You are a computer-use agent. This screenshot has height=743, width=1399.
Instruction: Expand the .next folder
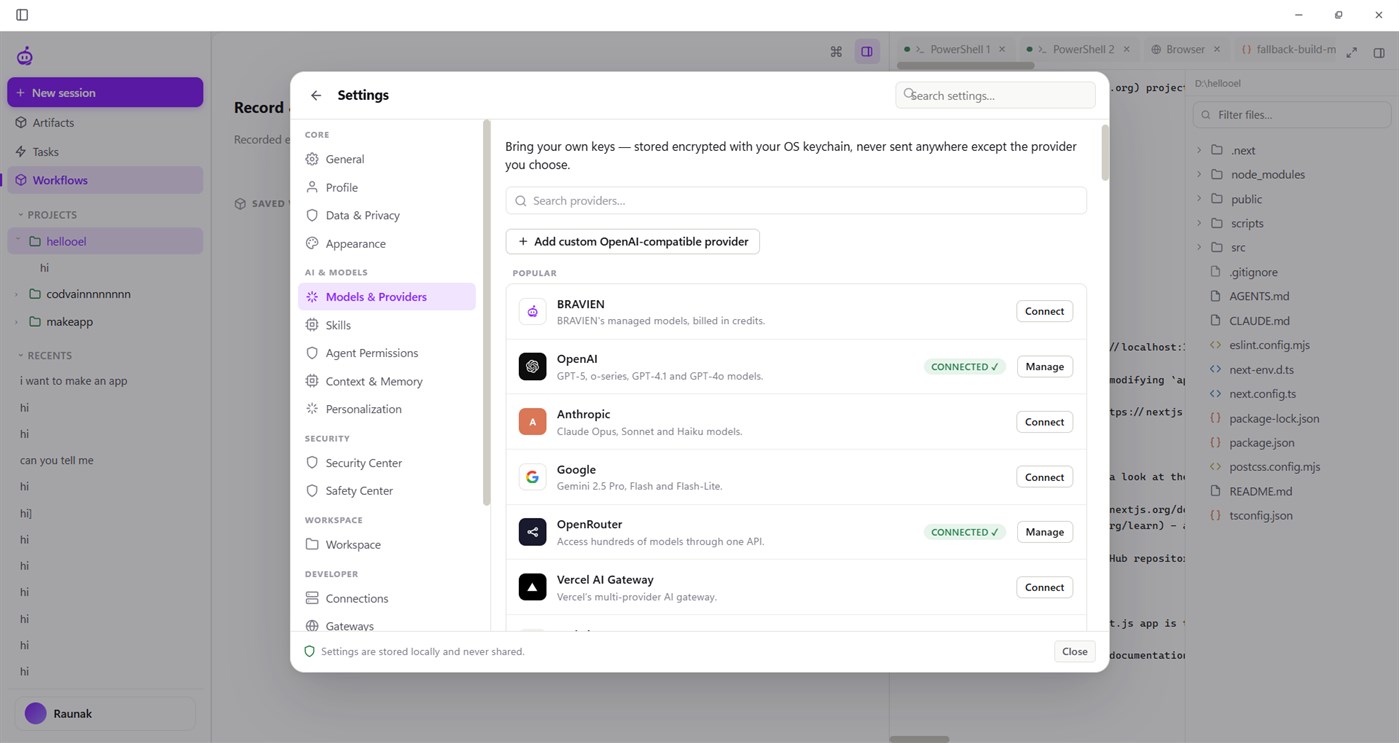(1199, 150)
